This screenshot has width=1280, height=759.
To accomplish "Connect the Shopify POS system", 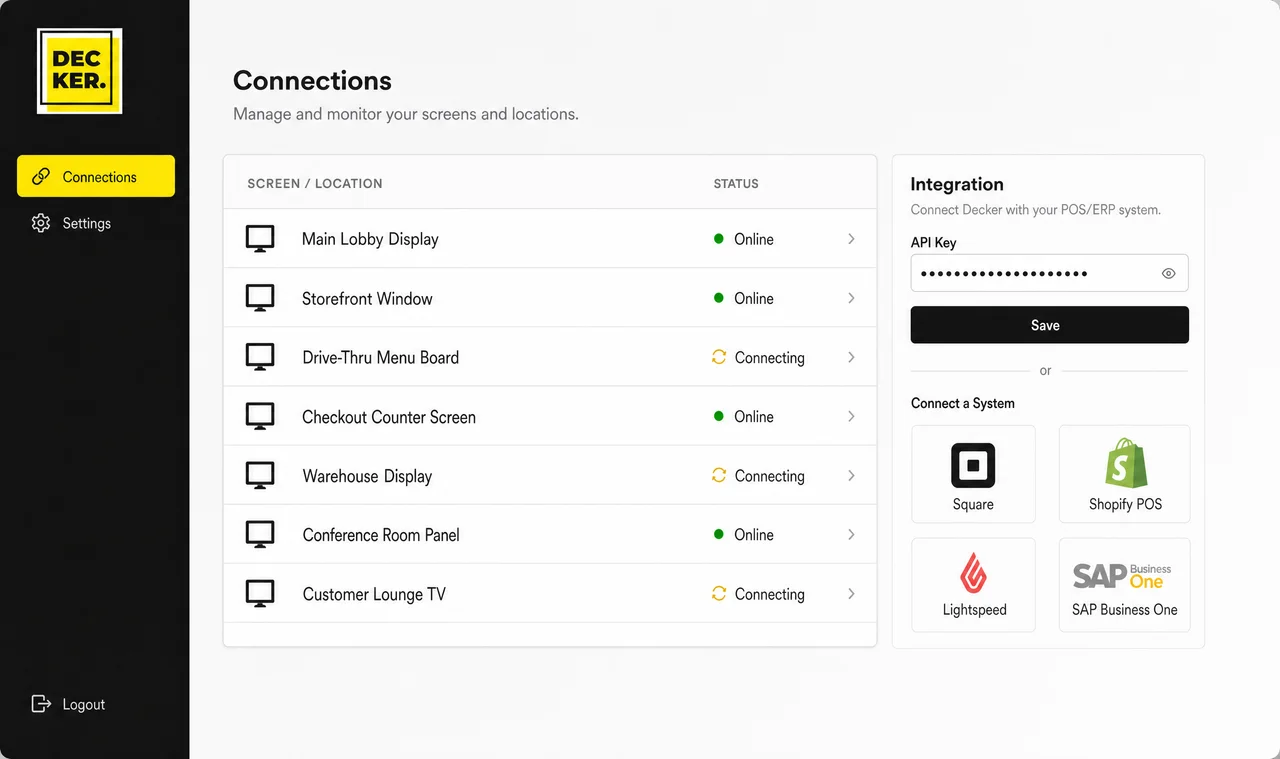I will click(1125, 474).
